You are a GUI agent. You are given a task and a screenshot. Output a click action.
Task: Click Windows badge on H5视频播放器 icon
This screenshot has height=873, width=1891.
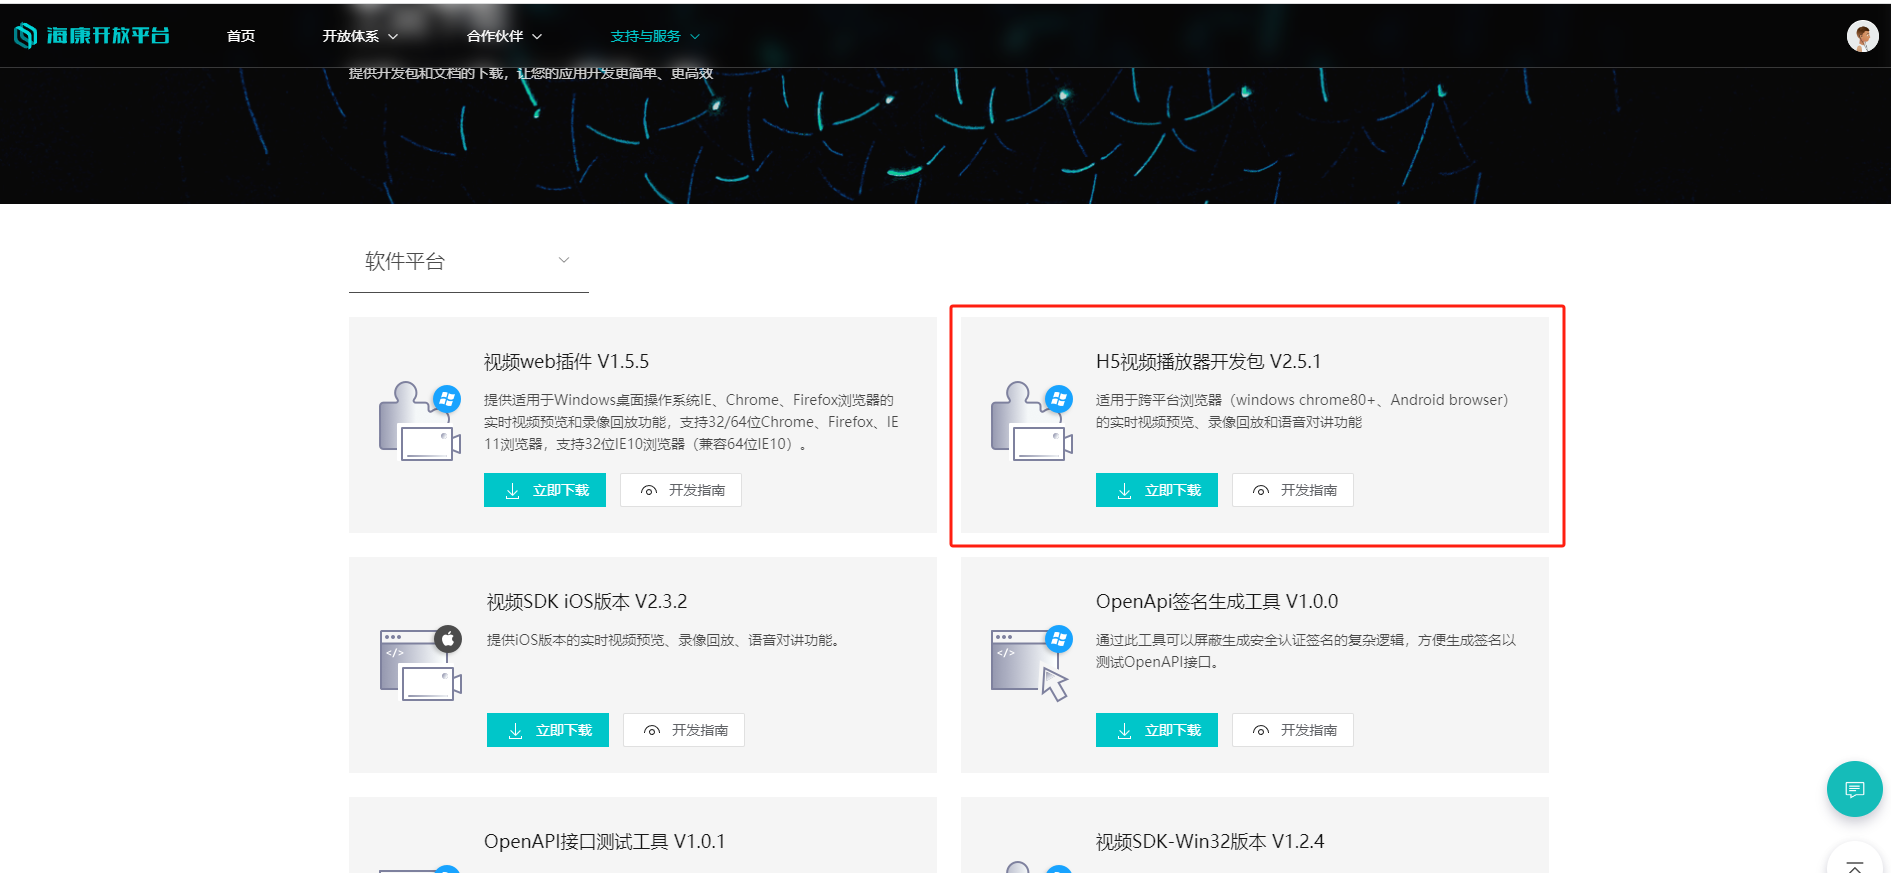(1059, 399)
